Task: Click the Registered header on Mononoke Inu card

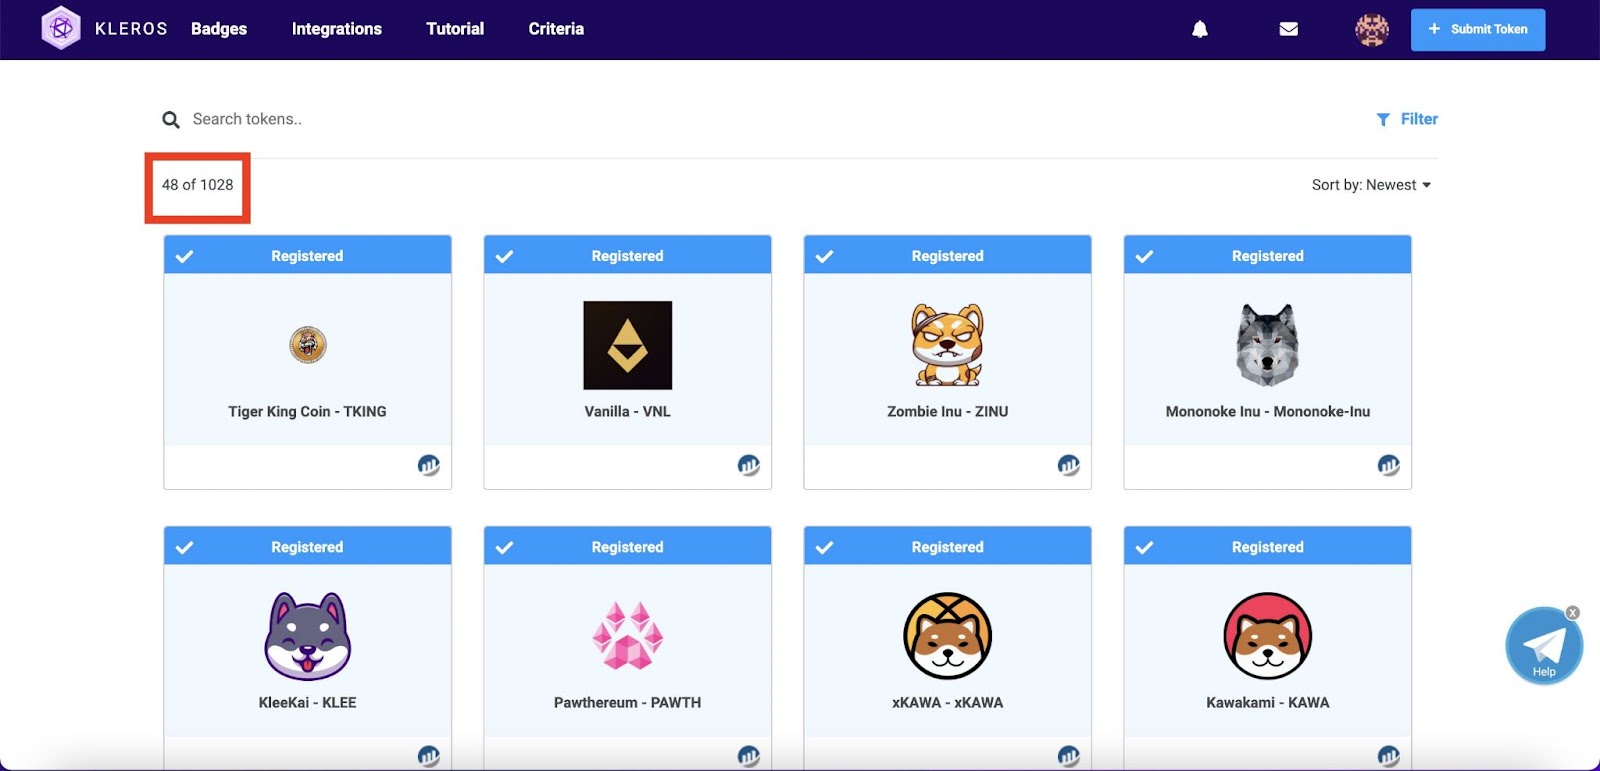Action: (x=1268, y=255)
